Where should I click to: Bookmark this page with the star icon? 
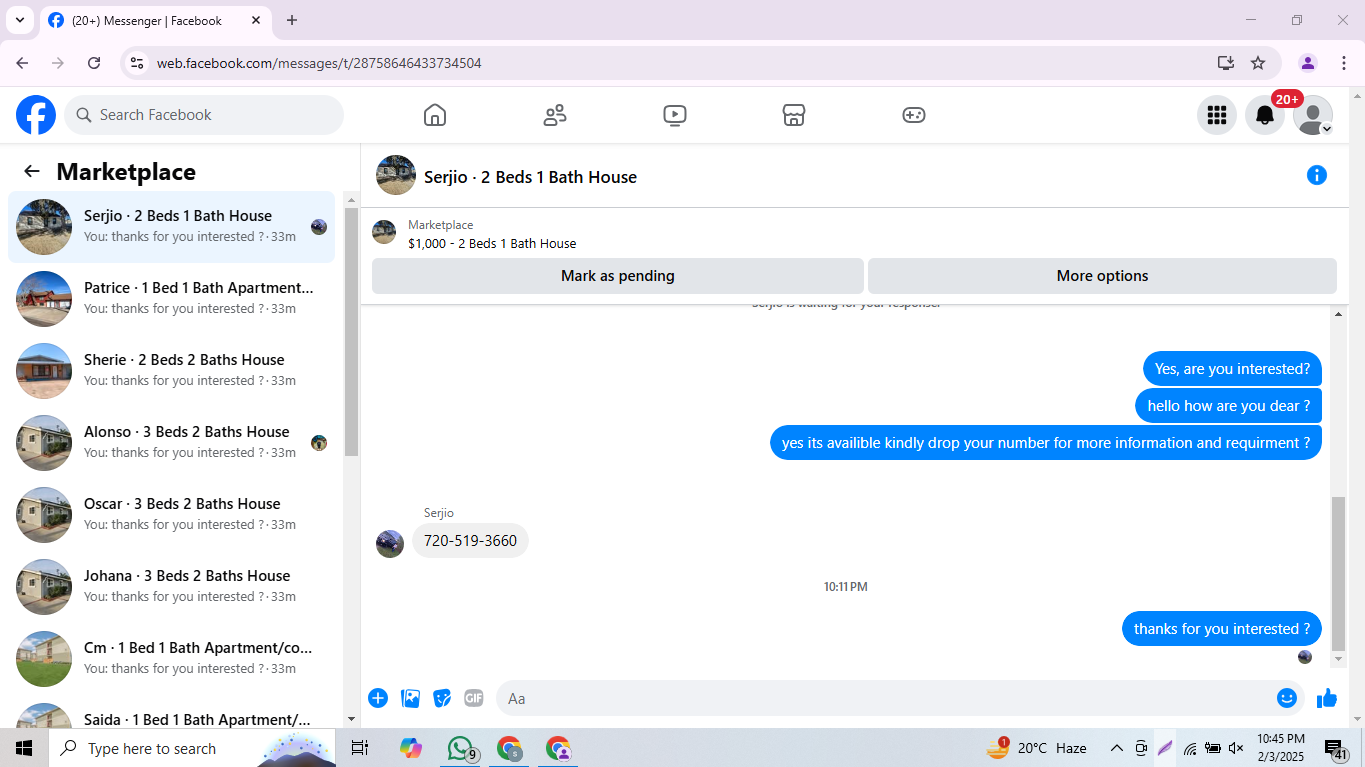point(1258,63)
